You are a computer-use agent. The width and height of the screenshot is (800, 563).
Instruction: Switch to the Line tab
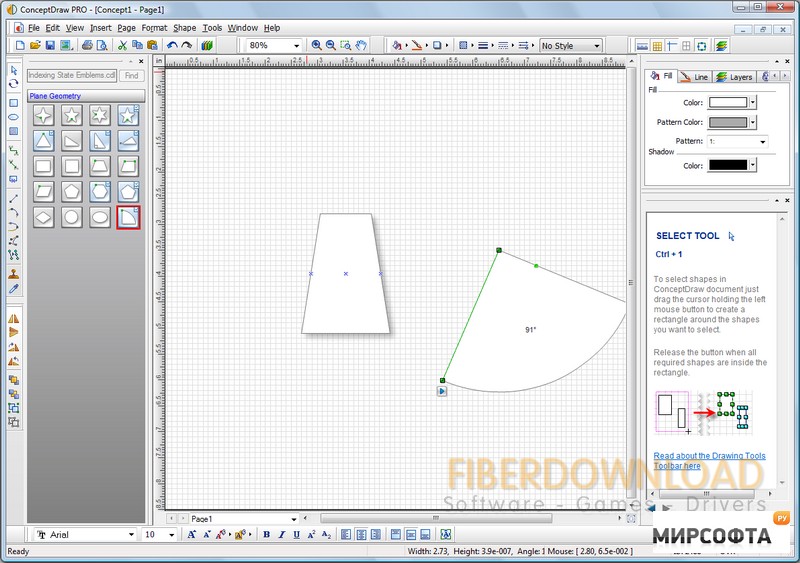(x=694, y=77)
